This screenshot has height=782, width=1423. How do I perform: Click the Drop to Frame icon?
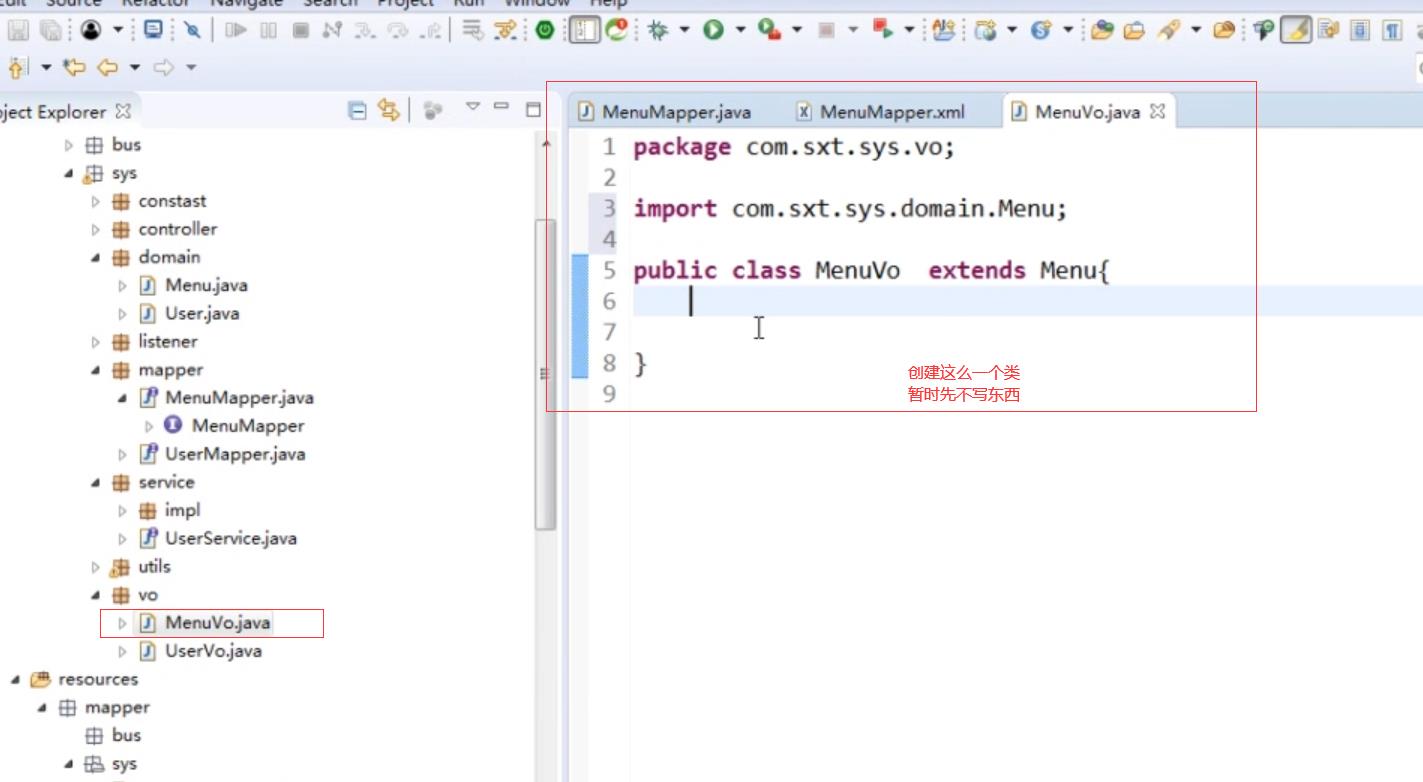(473, 31)
